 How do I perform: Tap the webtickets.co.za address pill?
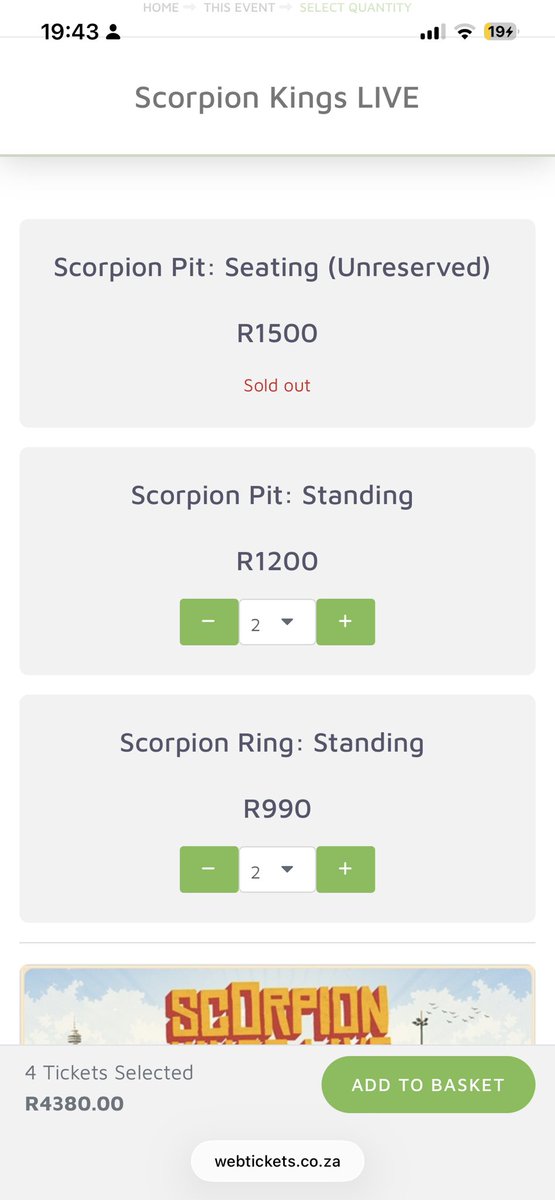(x=277, y=1162)
